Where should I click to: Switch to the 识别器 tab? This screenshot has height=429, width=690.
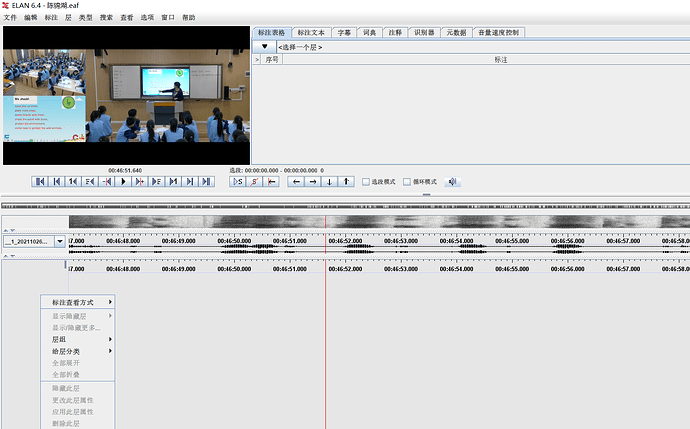(x=424, y=33)
